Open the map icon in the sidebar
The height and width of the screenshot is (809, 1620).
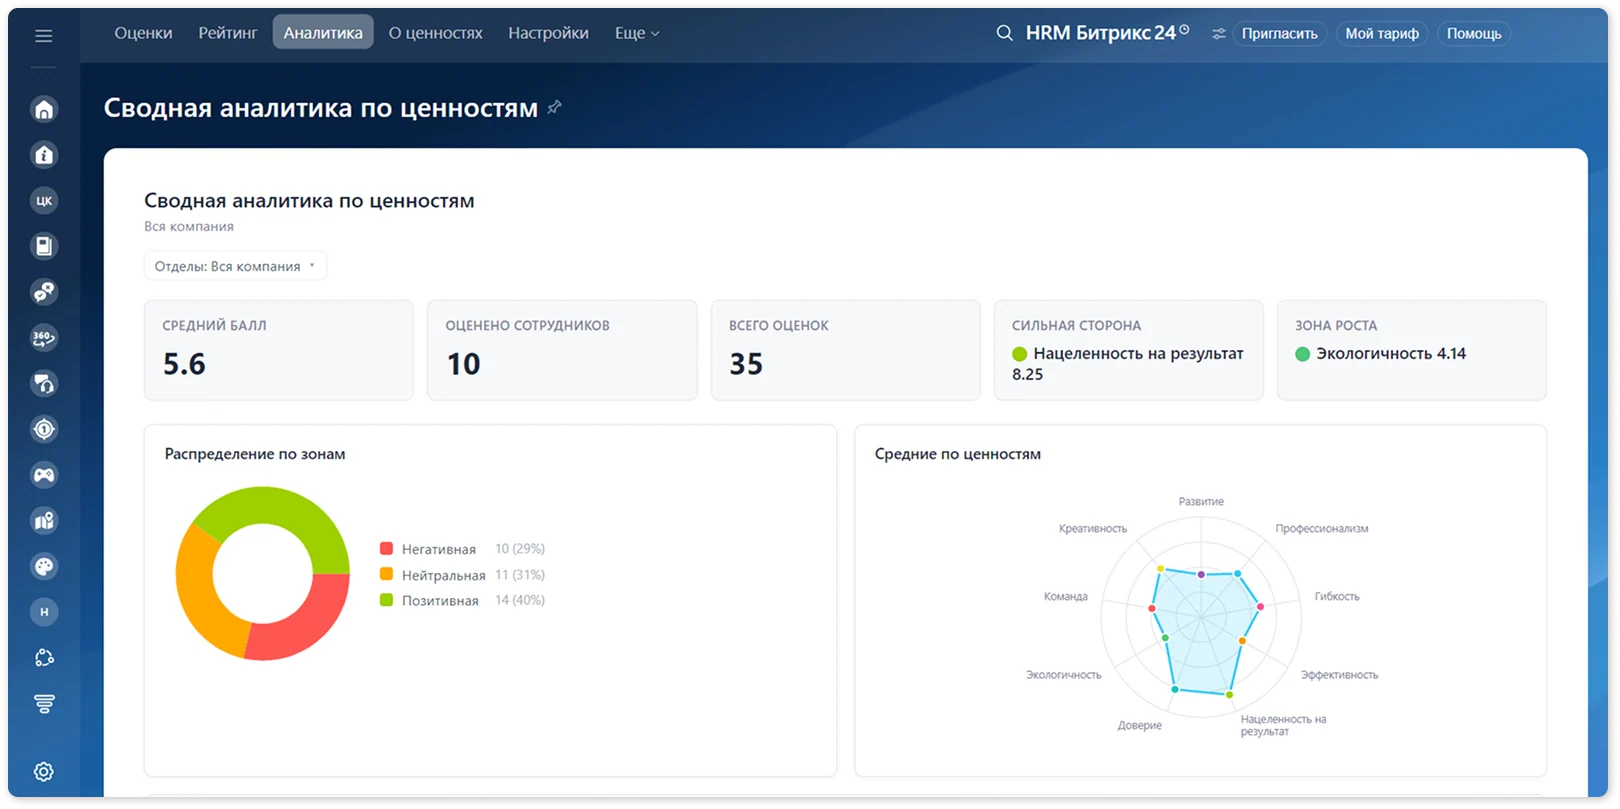44,521
